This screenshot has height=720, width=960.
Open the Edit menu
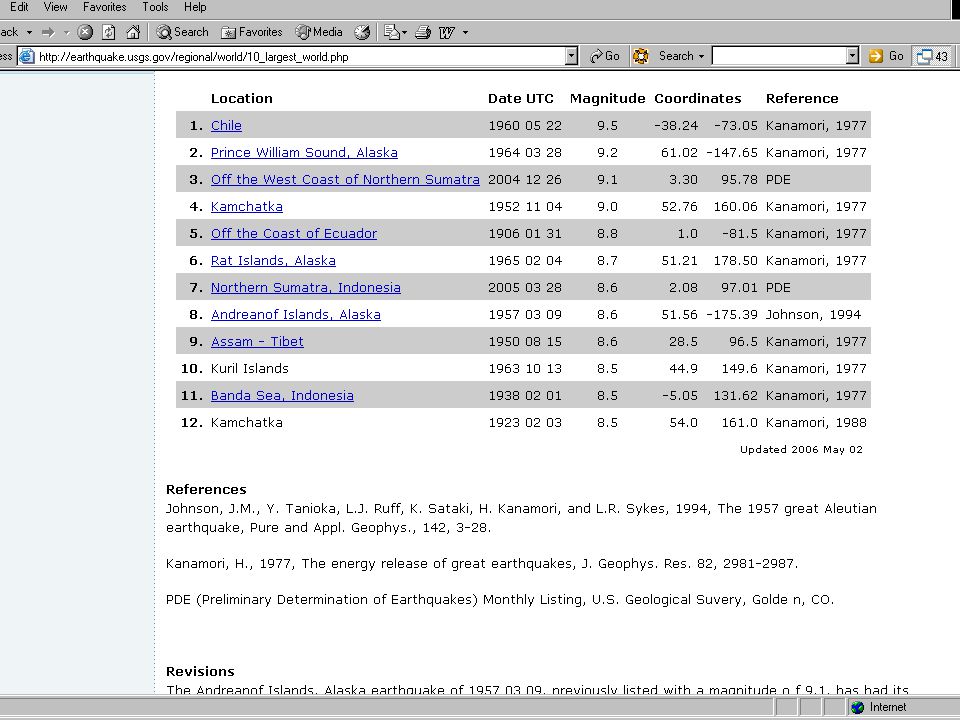[19, 7]
